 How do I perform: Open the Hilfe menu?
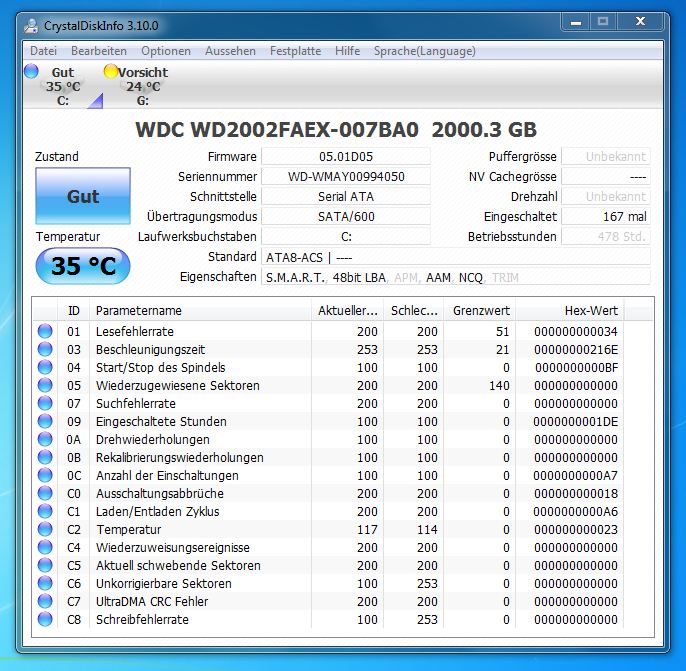(x=347, y=51)
